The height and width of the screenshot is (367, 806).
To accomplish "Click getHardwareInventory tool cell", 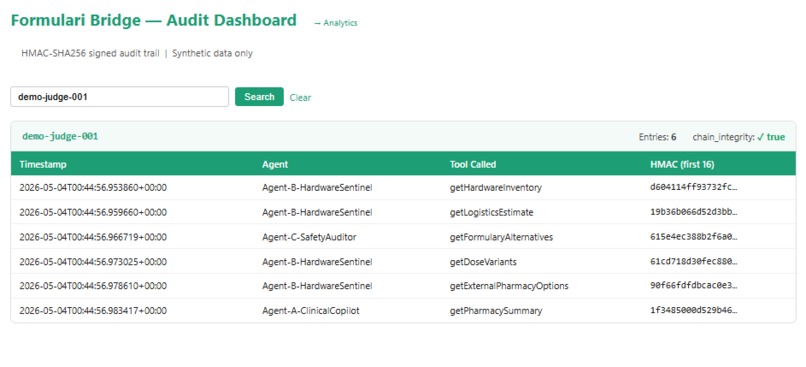I will coord(496,188).
